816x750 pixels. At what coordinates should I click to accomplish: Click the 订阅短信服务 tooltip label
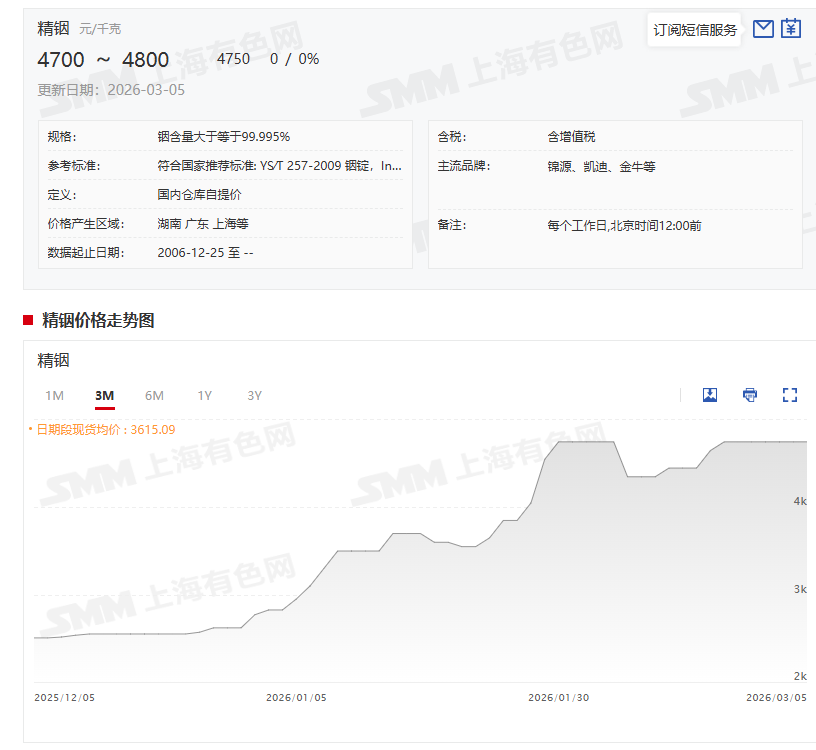coord(695,30)
